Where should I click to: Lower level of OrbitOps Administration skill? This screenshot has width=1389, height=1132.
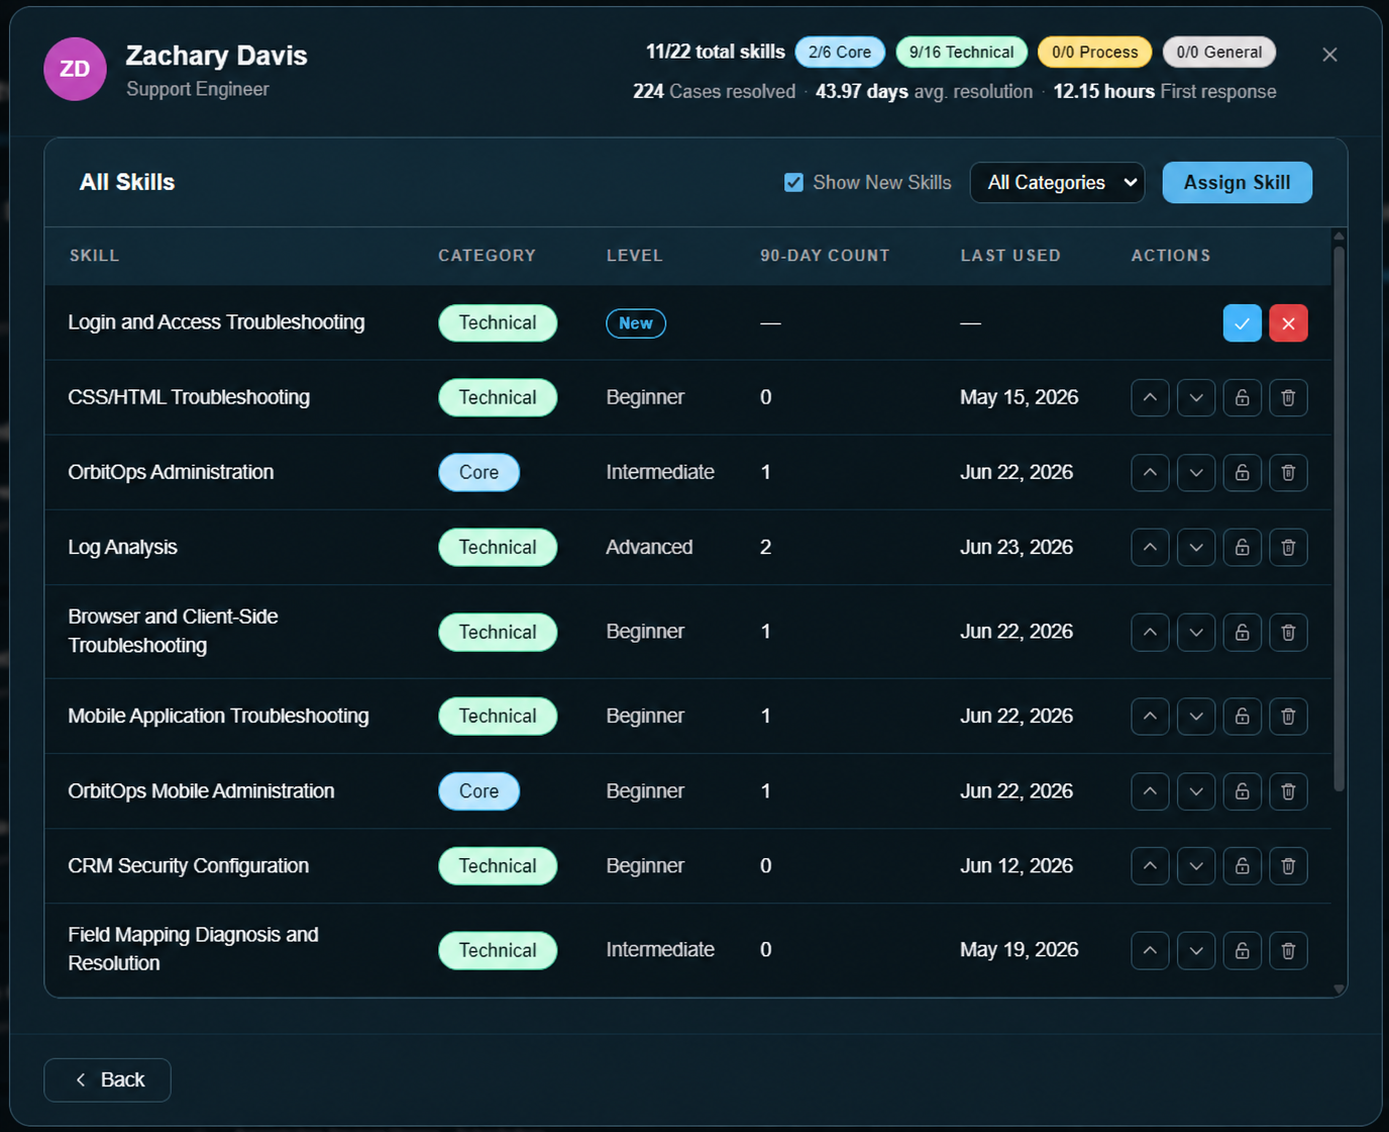(1196, 473)
